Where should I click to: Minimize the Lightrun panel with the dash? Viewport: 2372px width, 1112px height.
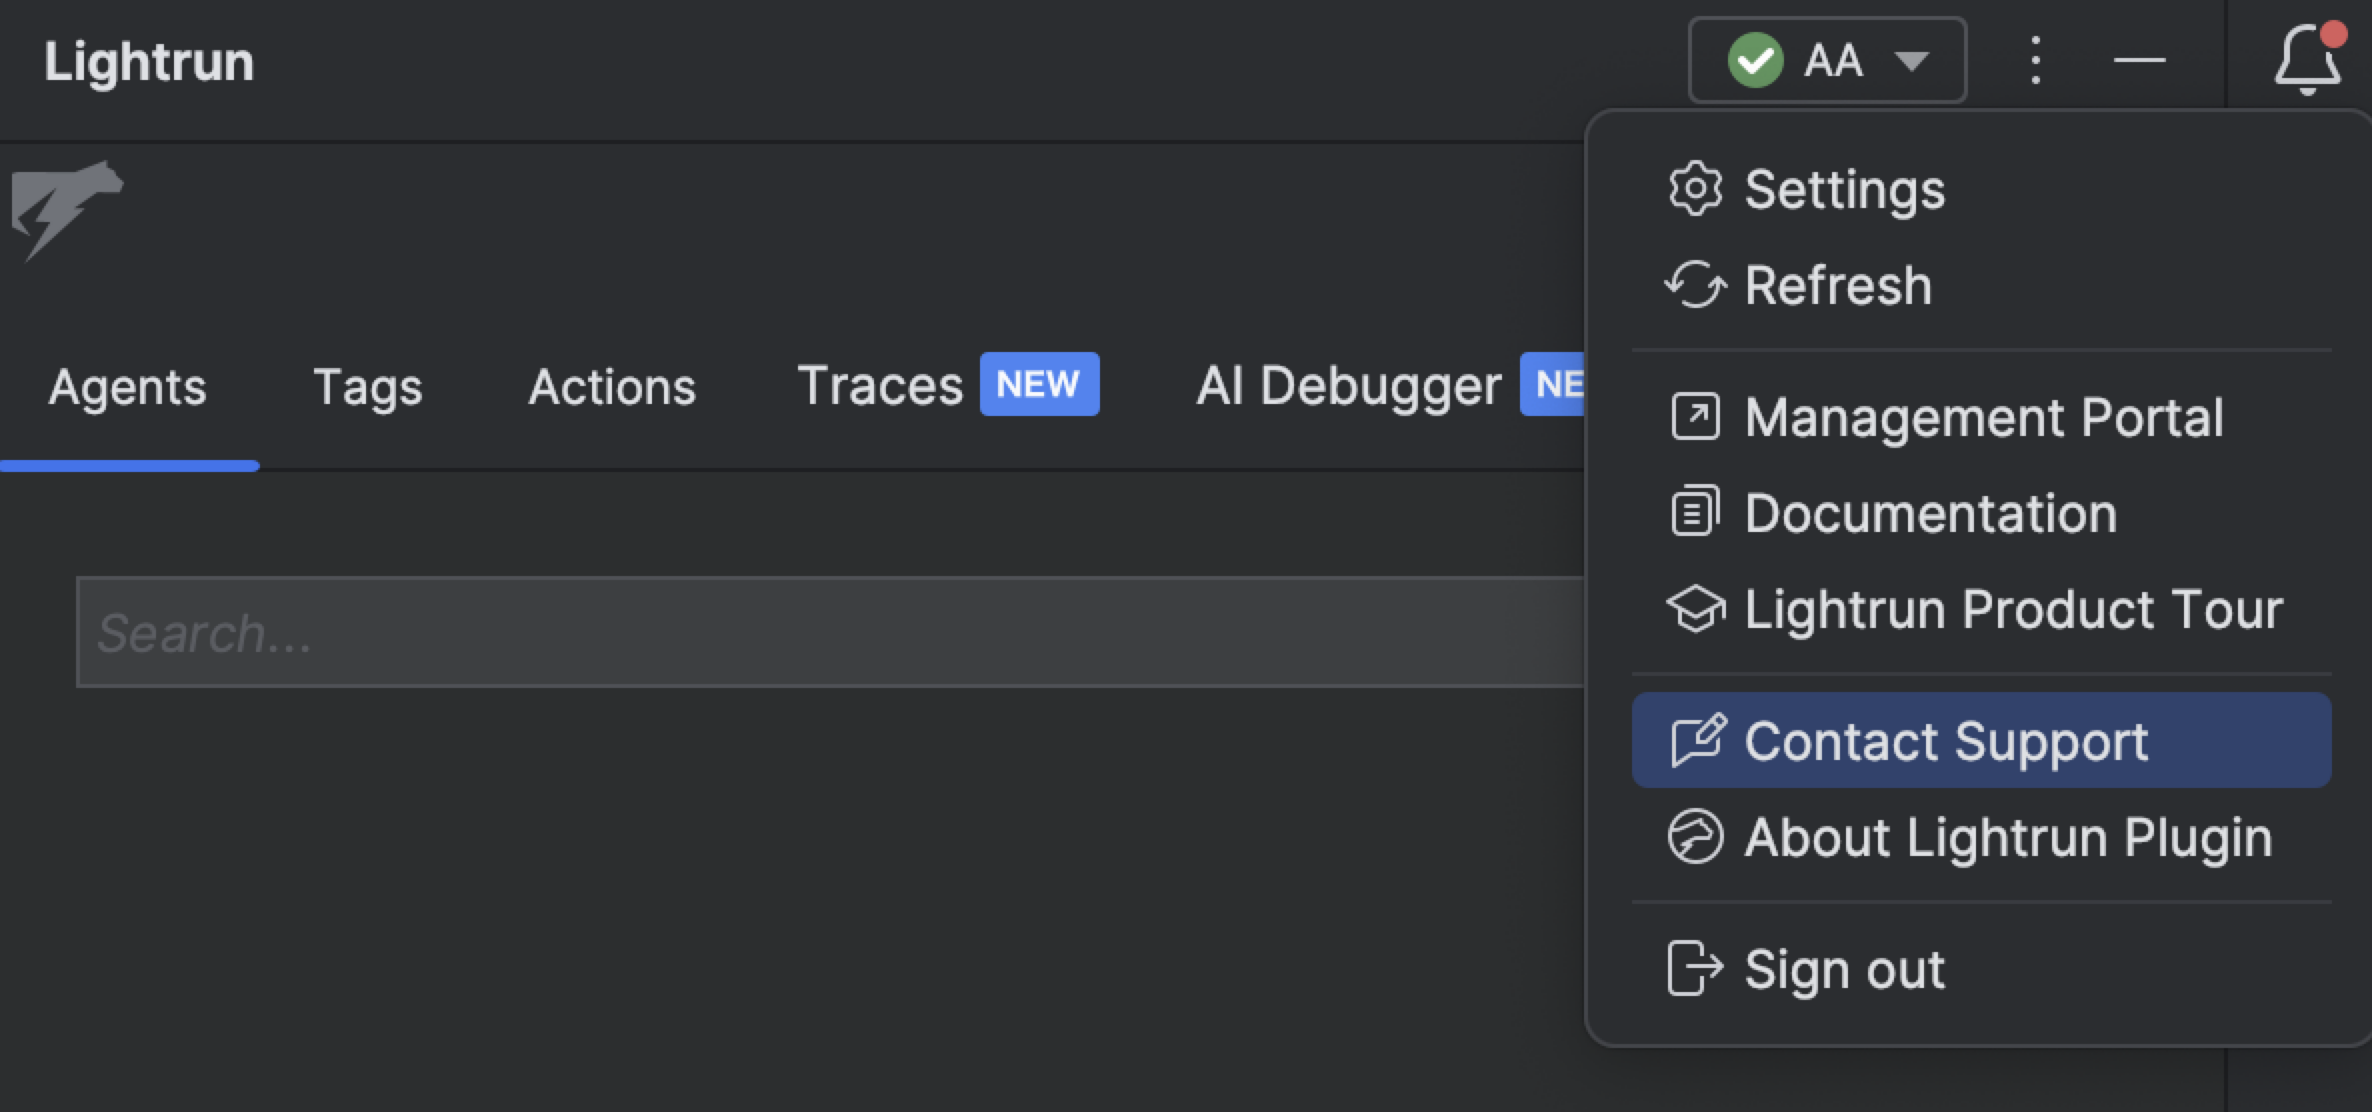(2139, 61)
